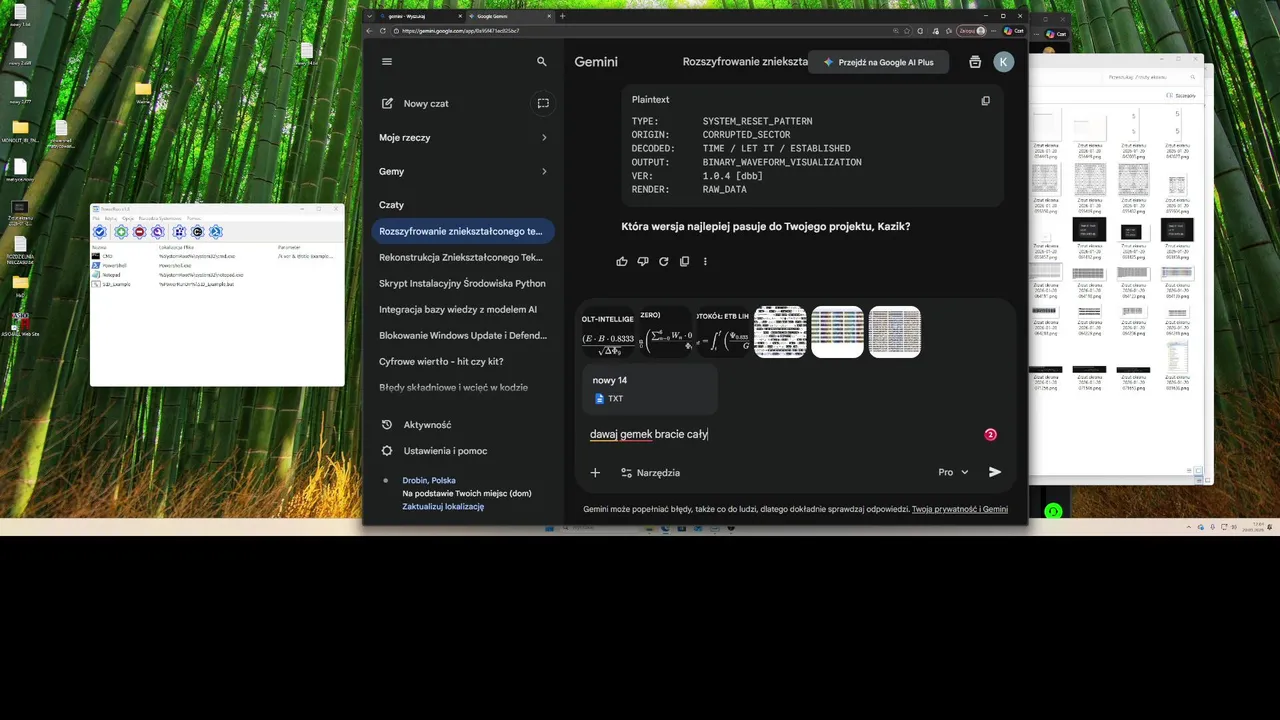Click the thumbs down icon on the response

643,261
